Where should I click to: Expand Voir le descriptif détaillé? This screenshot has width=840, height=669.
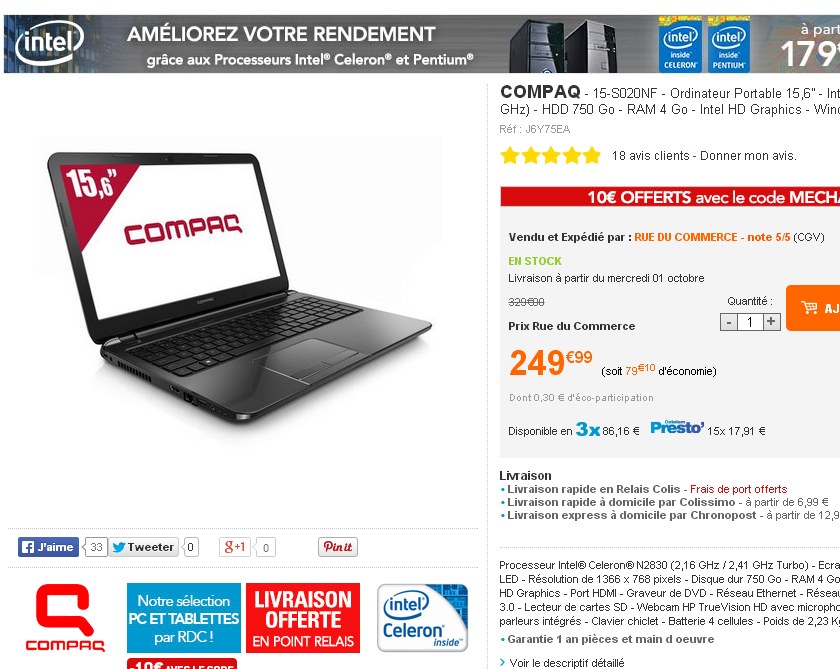[567, 663]
